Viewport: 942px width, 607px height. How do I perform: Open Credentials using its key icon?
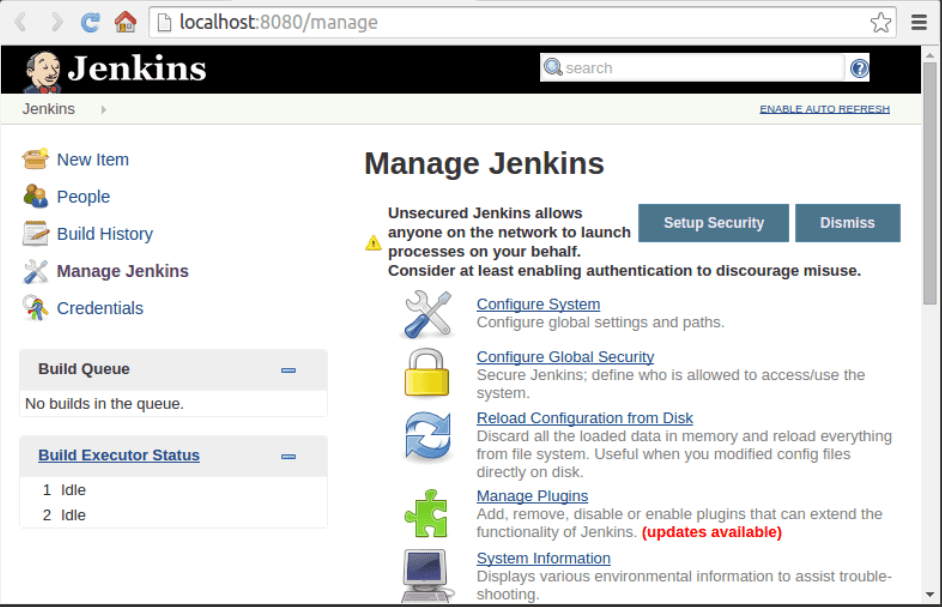coord(33,307)
